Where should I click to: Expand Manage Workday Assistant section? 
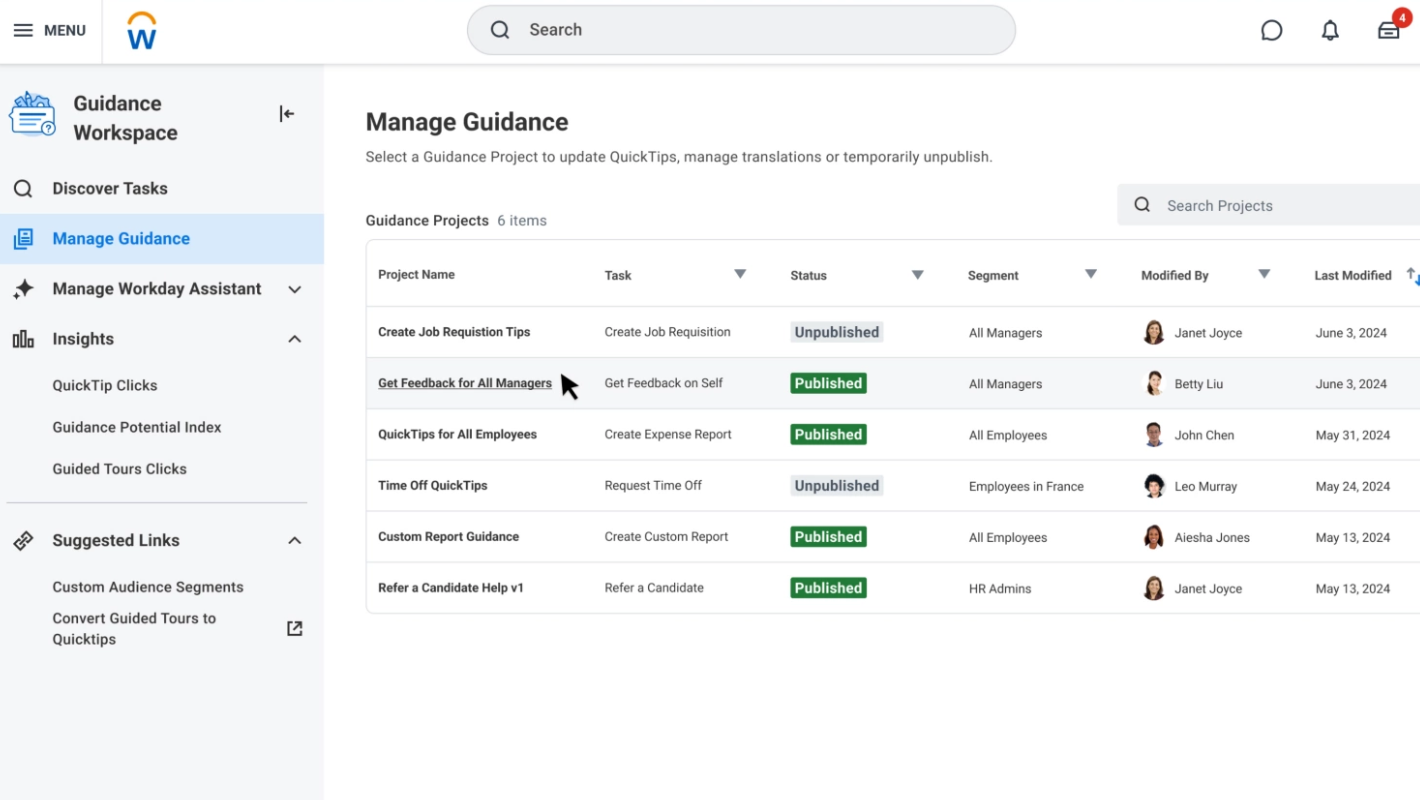point(295,289)
